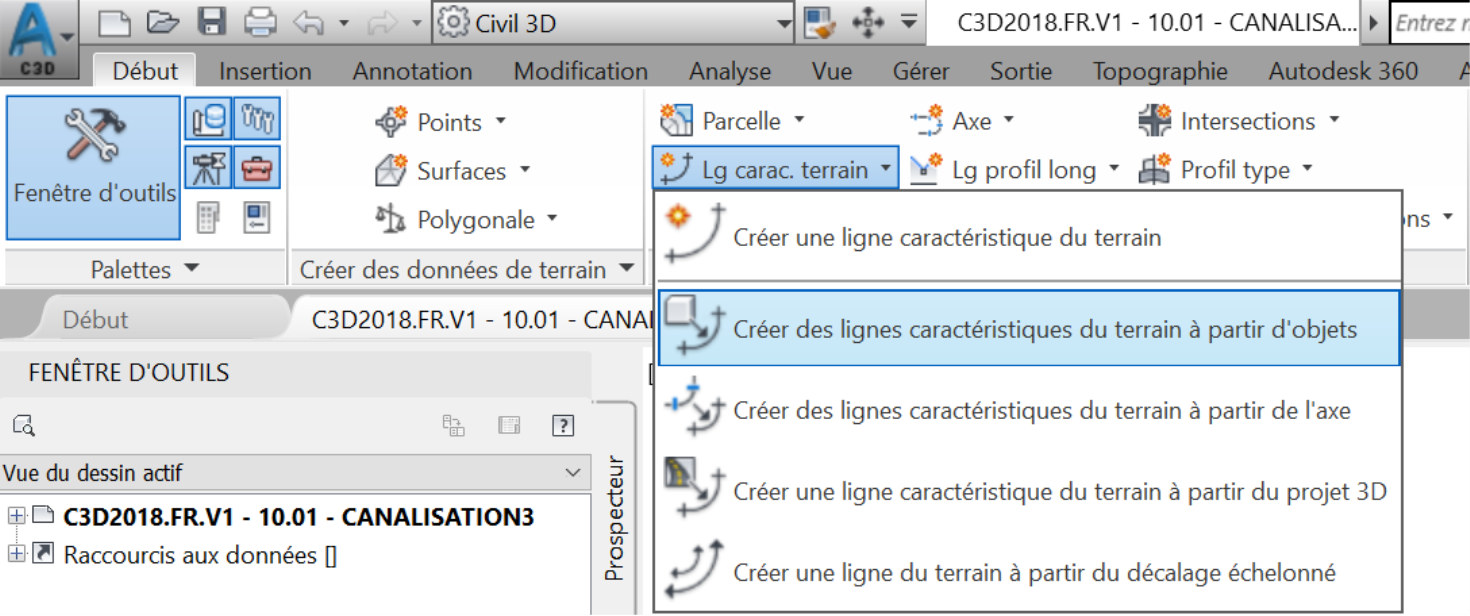Open the undo history dropdown arrow
This screenshot has height=616, width=1470.
pos(344,23)
